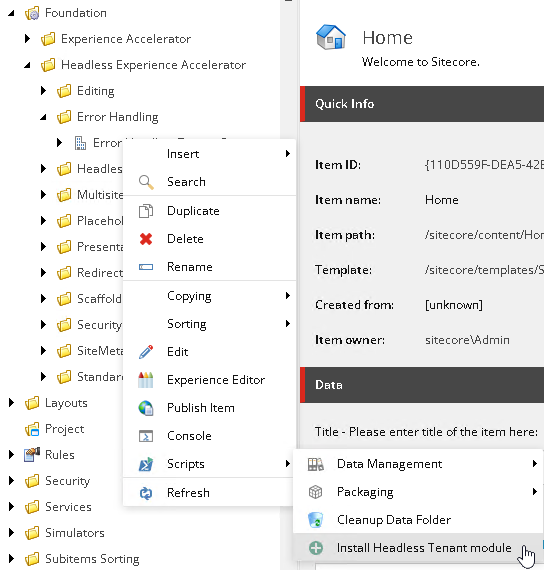
Task: Open the Sorting submenu
Action: [x=209, y=324]
